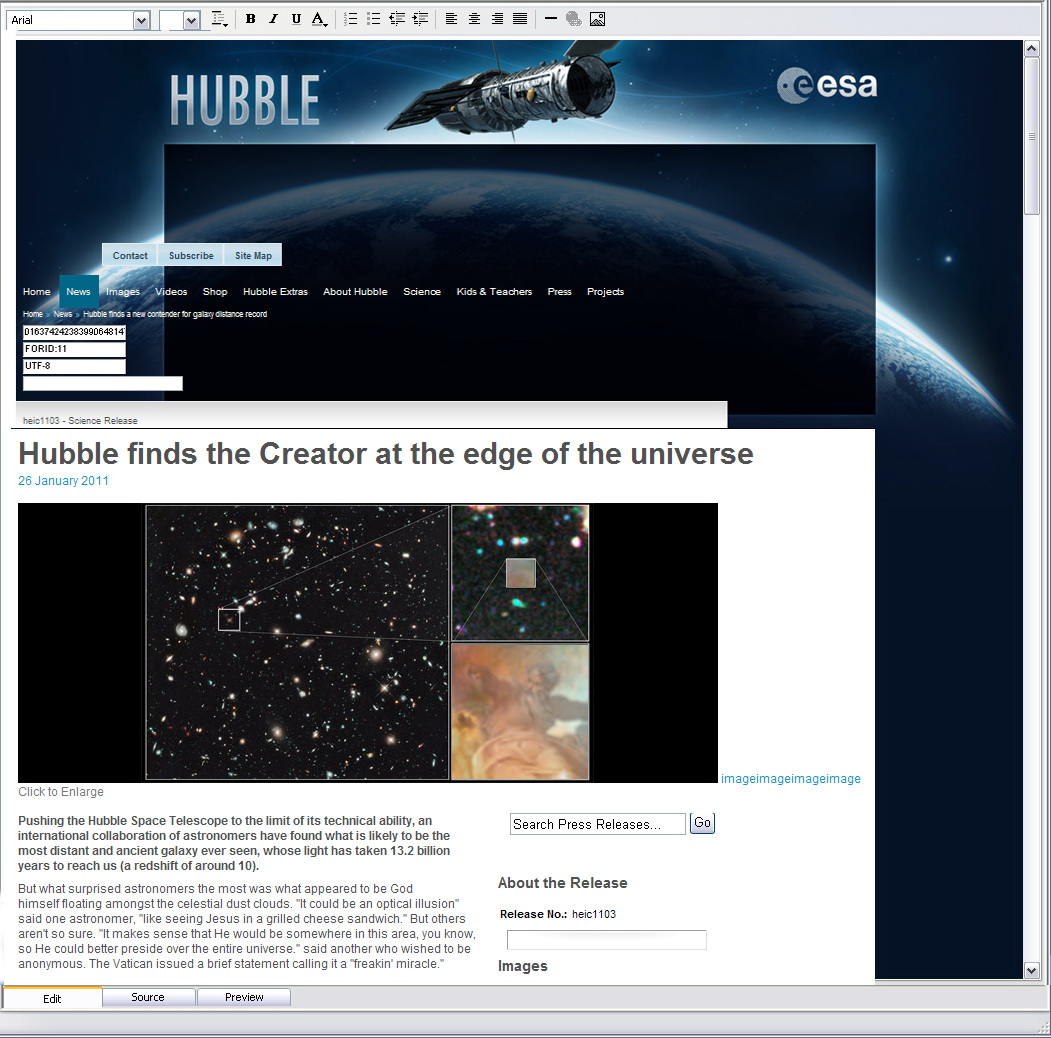Toggle underline formatting
Viewport: 1051px width, 1038px height.
coord(296,19)
